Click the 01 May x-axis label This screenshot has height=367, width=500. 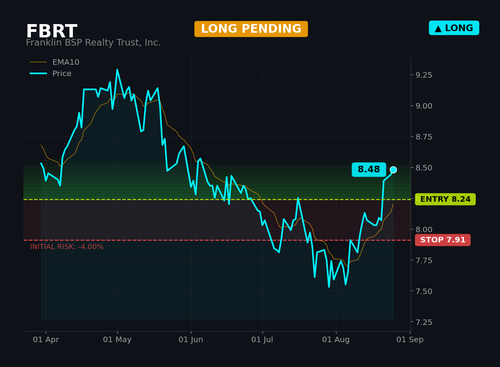pos(117,339)
